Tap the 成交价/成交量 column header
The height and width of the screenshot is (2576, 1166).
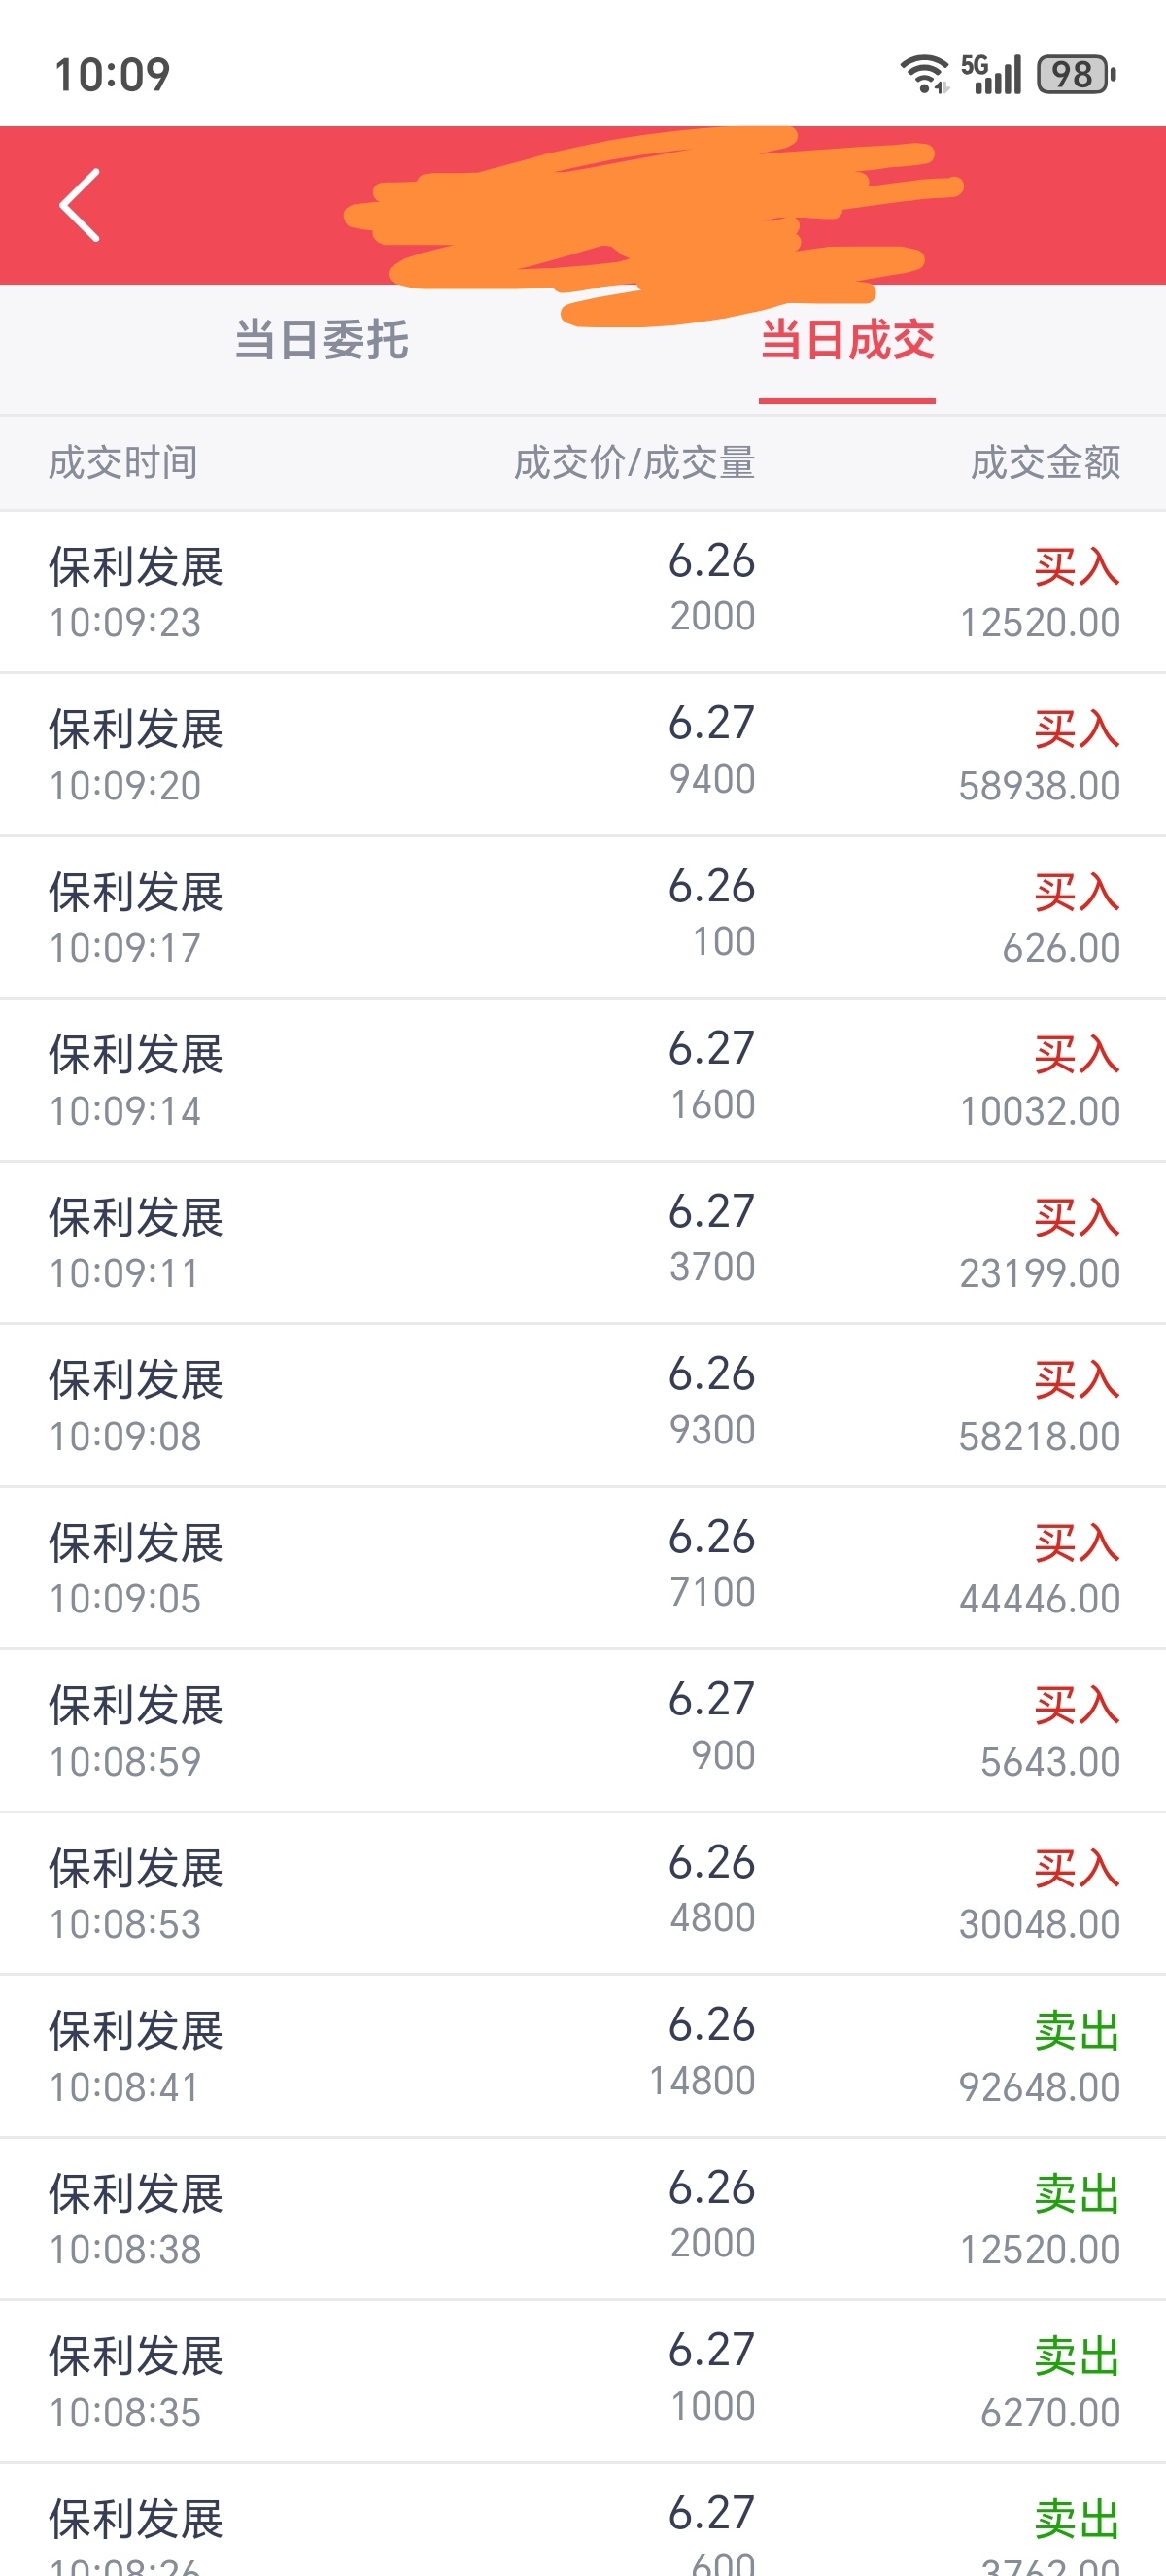[634, 463]
